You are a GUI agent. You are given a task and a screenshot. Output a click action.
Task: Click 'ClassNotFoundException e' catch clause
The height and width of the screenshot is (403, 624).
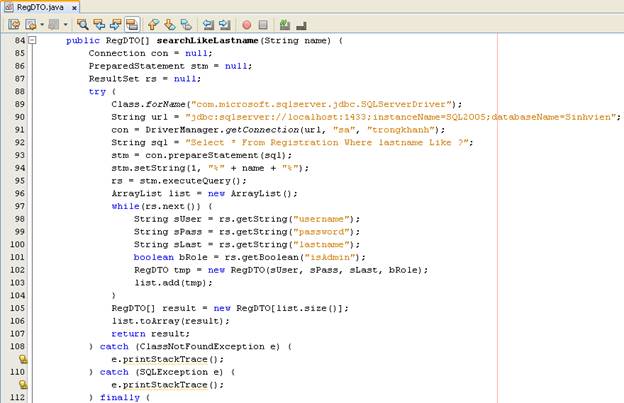(x=207, y=346)
